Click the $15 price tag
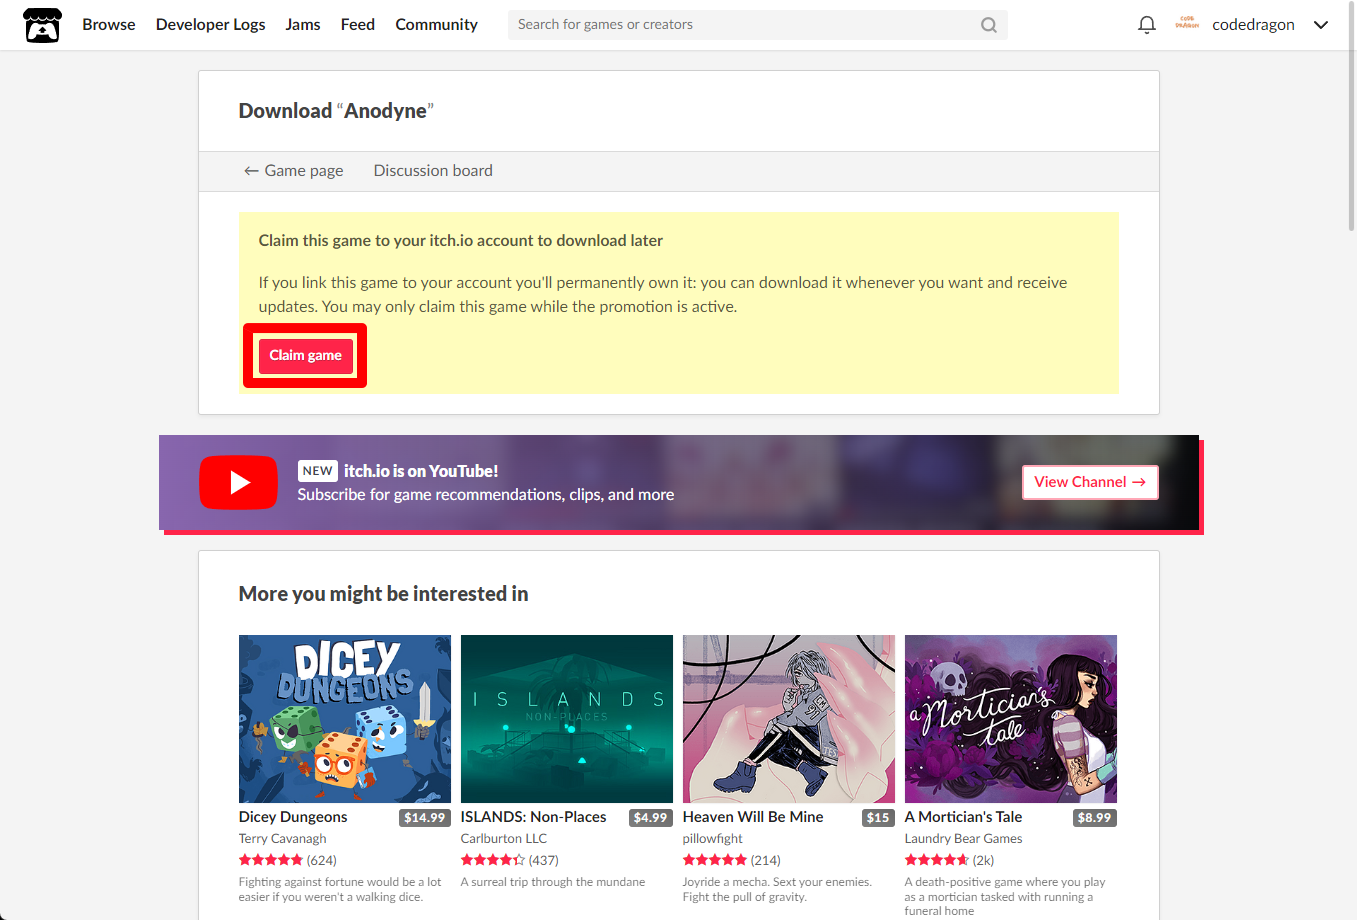Image resolution: width=1357 pixels, height=920 pixels. (878, 818)
